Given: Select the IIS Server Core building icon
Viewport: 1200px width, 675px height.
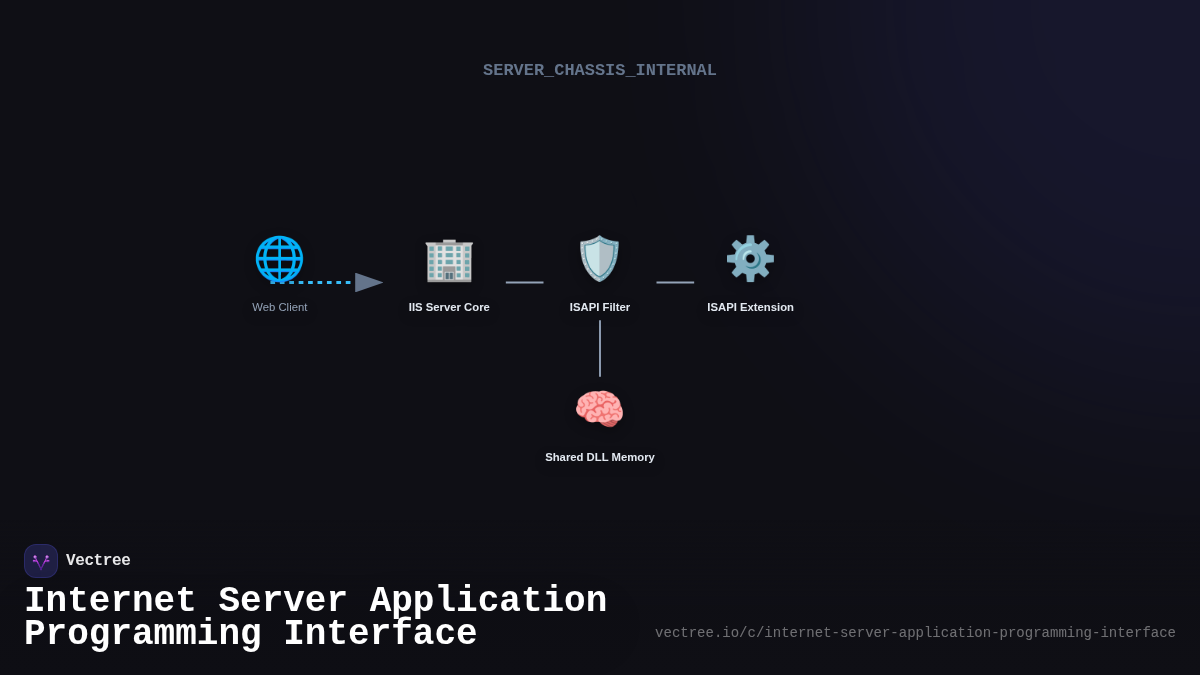Looking at the screenshot, I should [x=449, y=258].
